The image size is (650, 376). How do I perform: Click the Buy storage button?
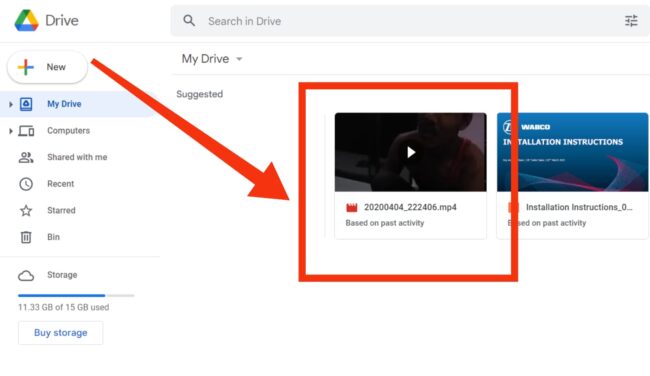tap(61, 333)
